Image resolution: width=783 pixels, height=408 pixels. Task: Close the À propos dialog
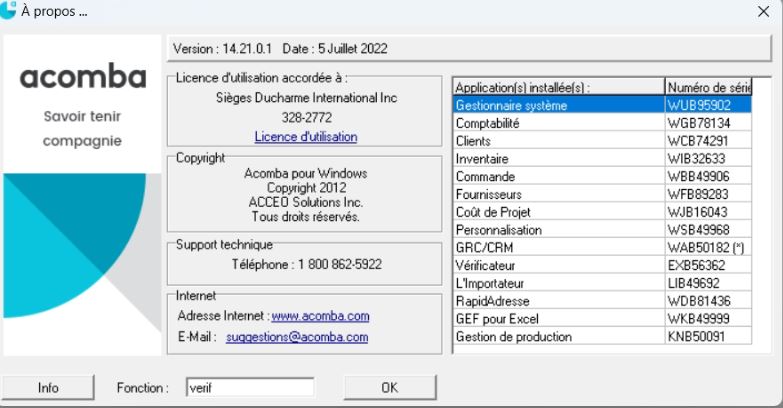(x=764, y=11)
